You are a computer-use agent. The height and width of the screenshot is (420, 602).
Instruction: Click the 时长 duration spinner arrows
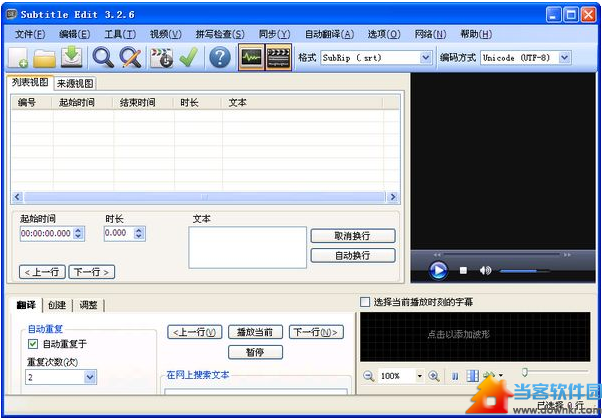tap(139, 233)
